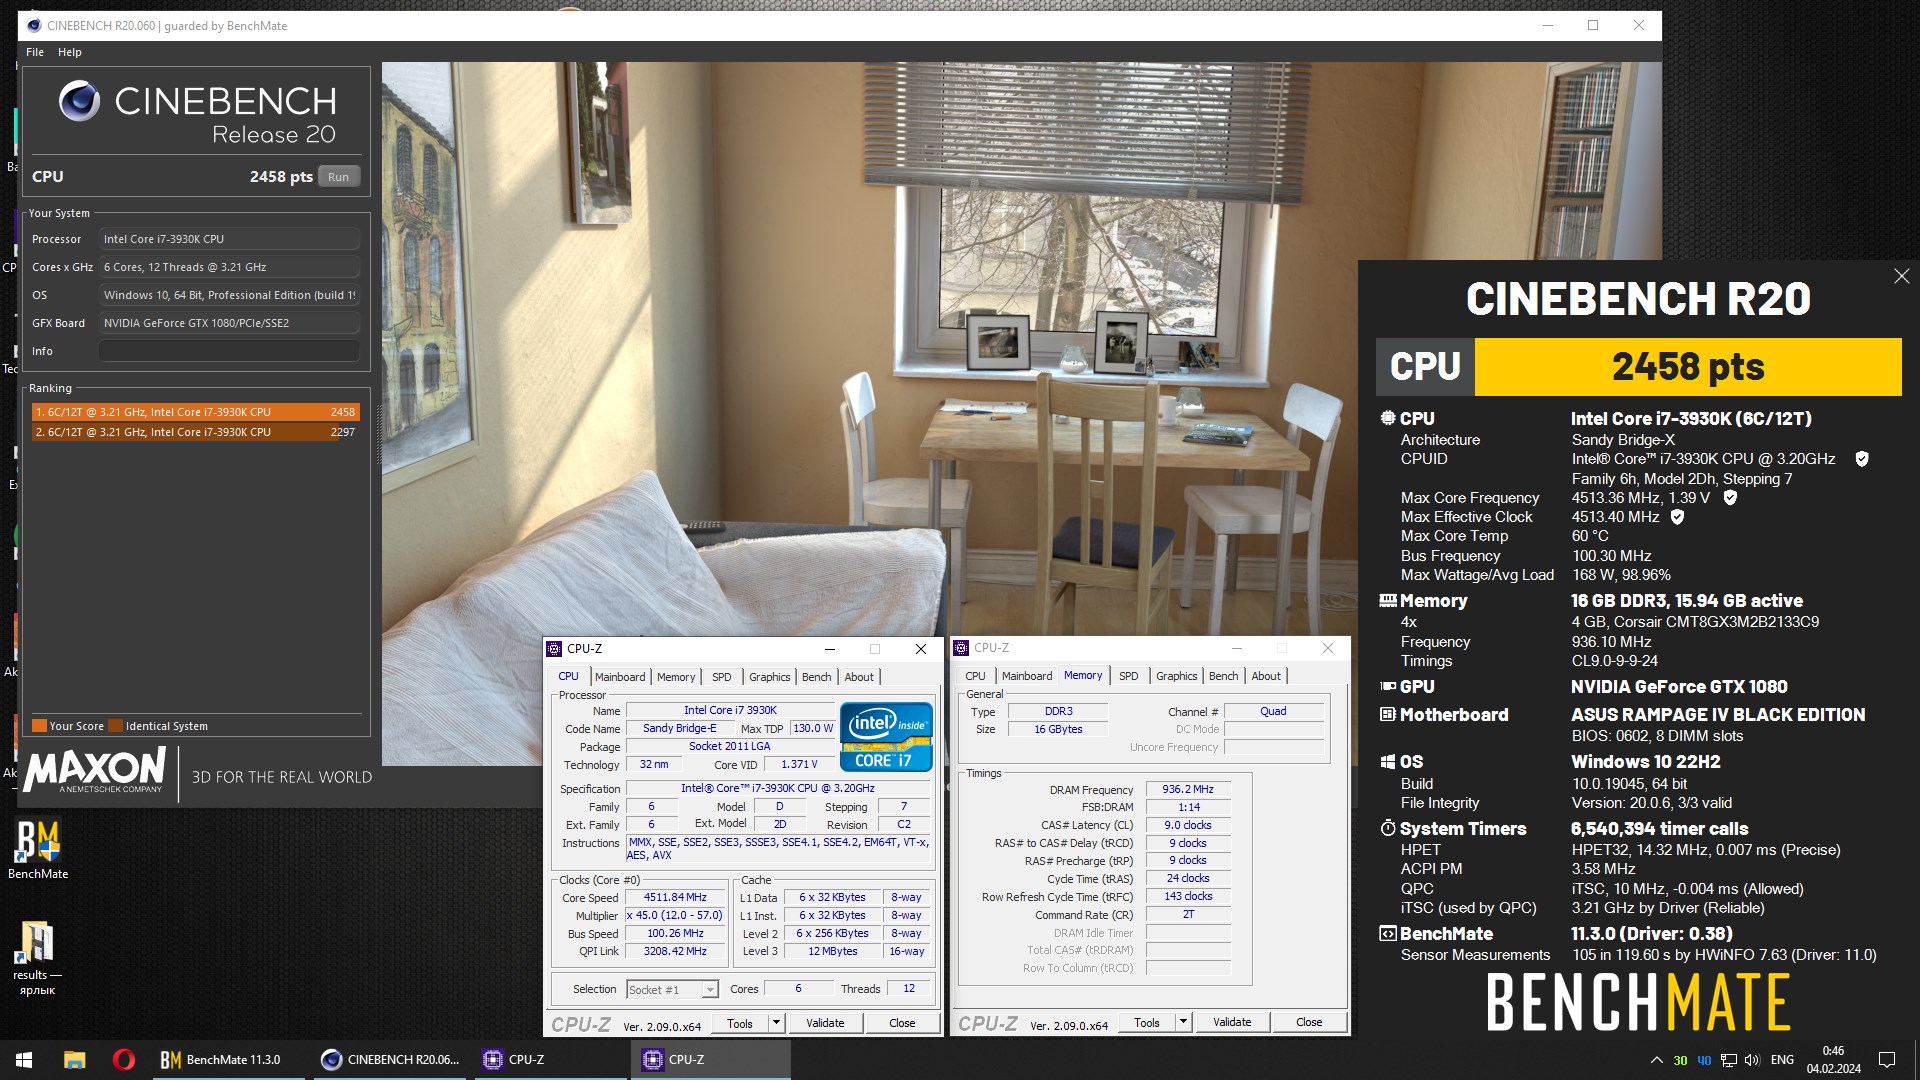Select the first ranking entry scoring 2458
The image size is (1920, 1080).
tap(195, 412)
